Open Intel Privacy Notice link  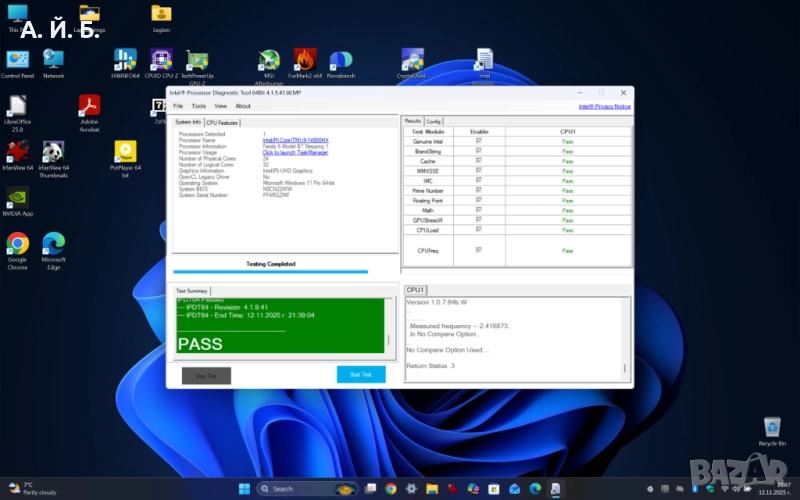[604, 106]
